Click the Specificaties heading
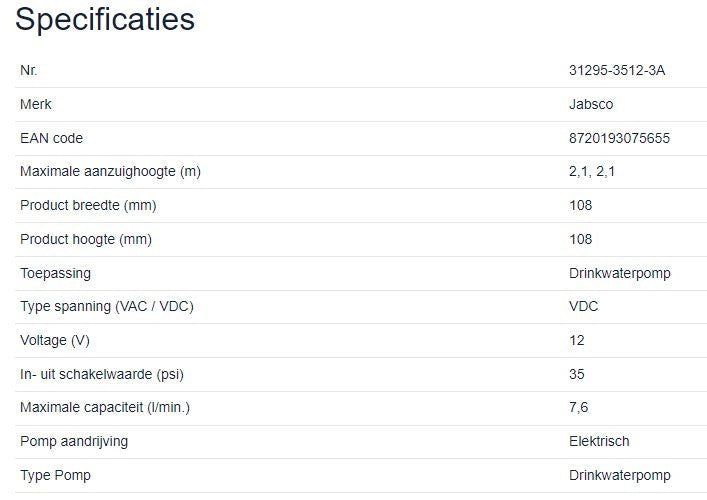This screenshot has width=707, height=500. point(105,20)
